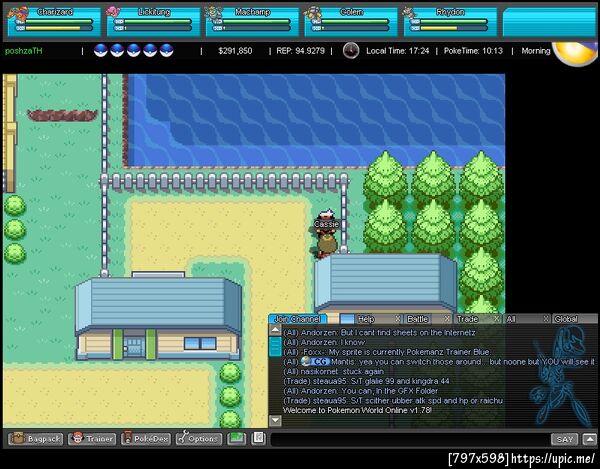Image resolution: width=600 pixels, height=469 pixels.
Task: Click the Welcome to Pokemon World Online message
Action: (357, 410)
